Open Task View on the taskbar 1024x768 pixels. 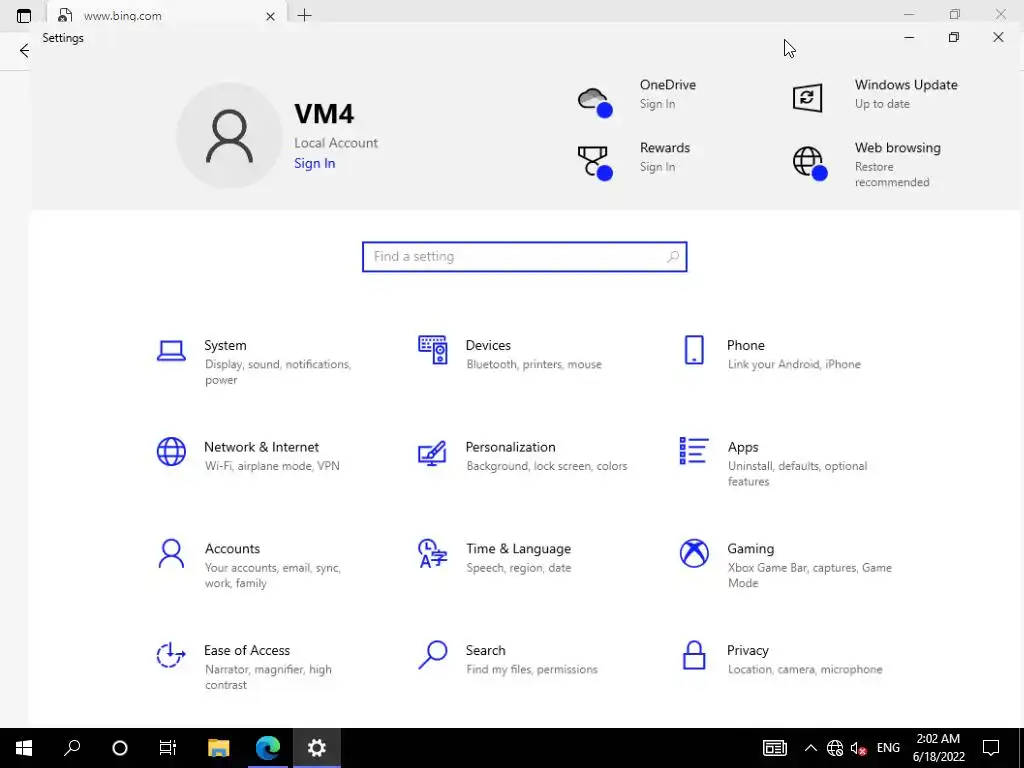click(168, 748)
